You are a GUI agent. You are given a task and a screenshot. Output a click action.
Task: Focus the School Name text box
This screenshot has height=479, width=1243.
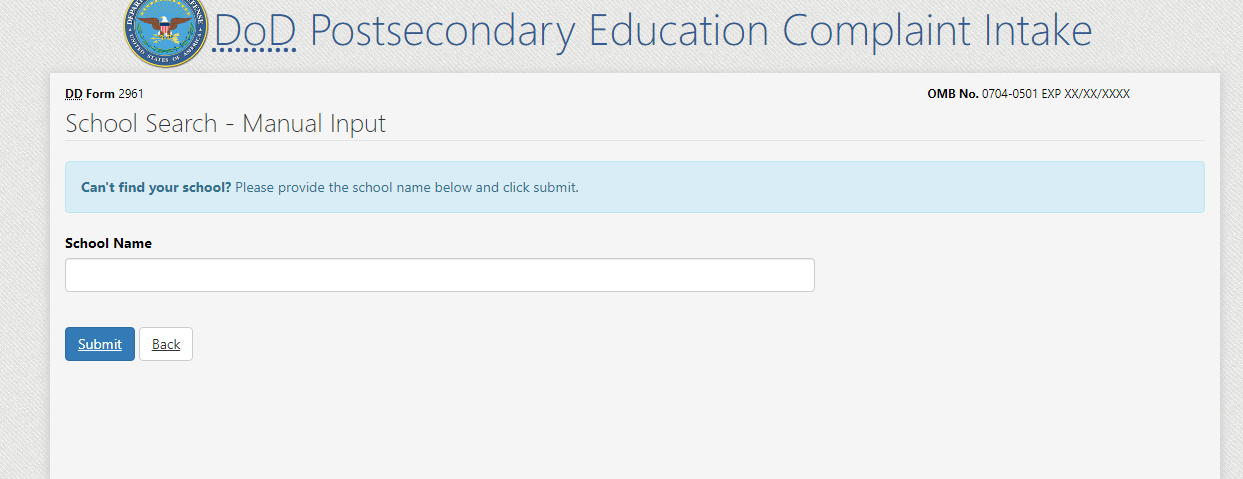pos(440,275)
